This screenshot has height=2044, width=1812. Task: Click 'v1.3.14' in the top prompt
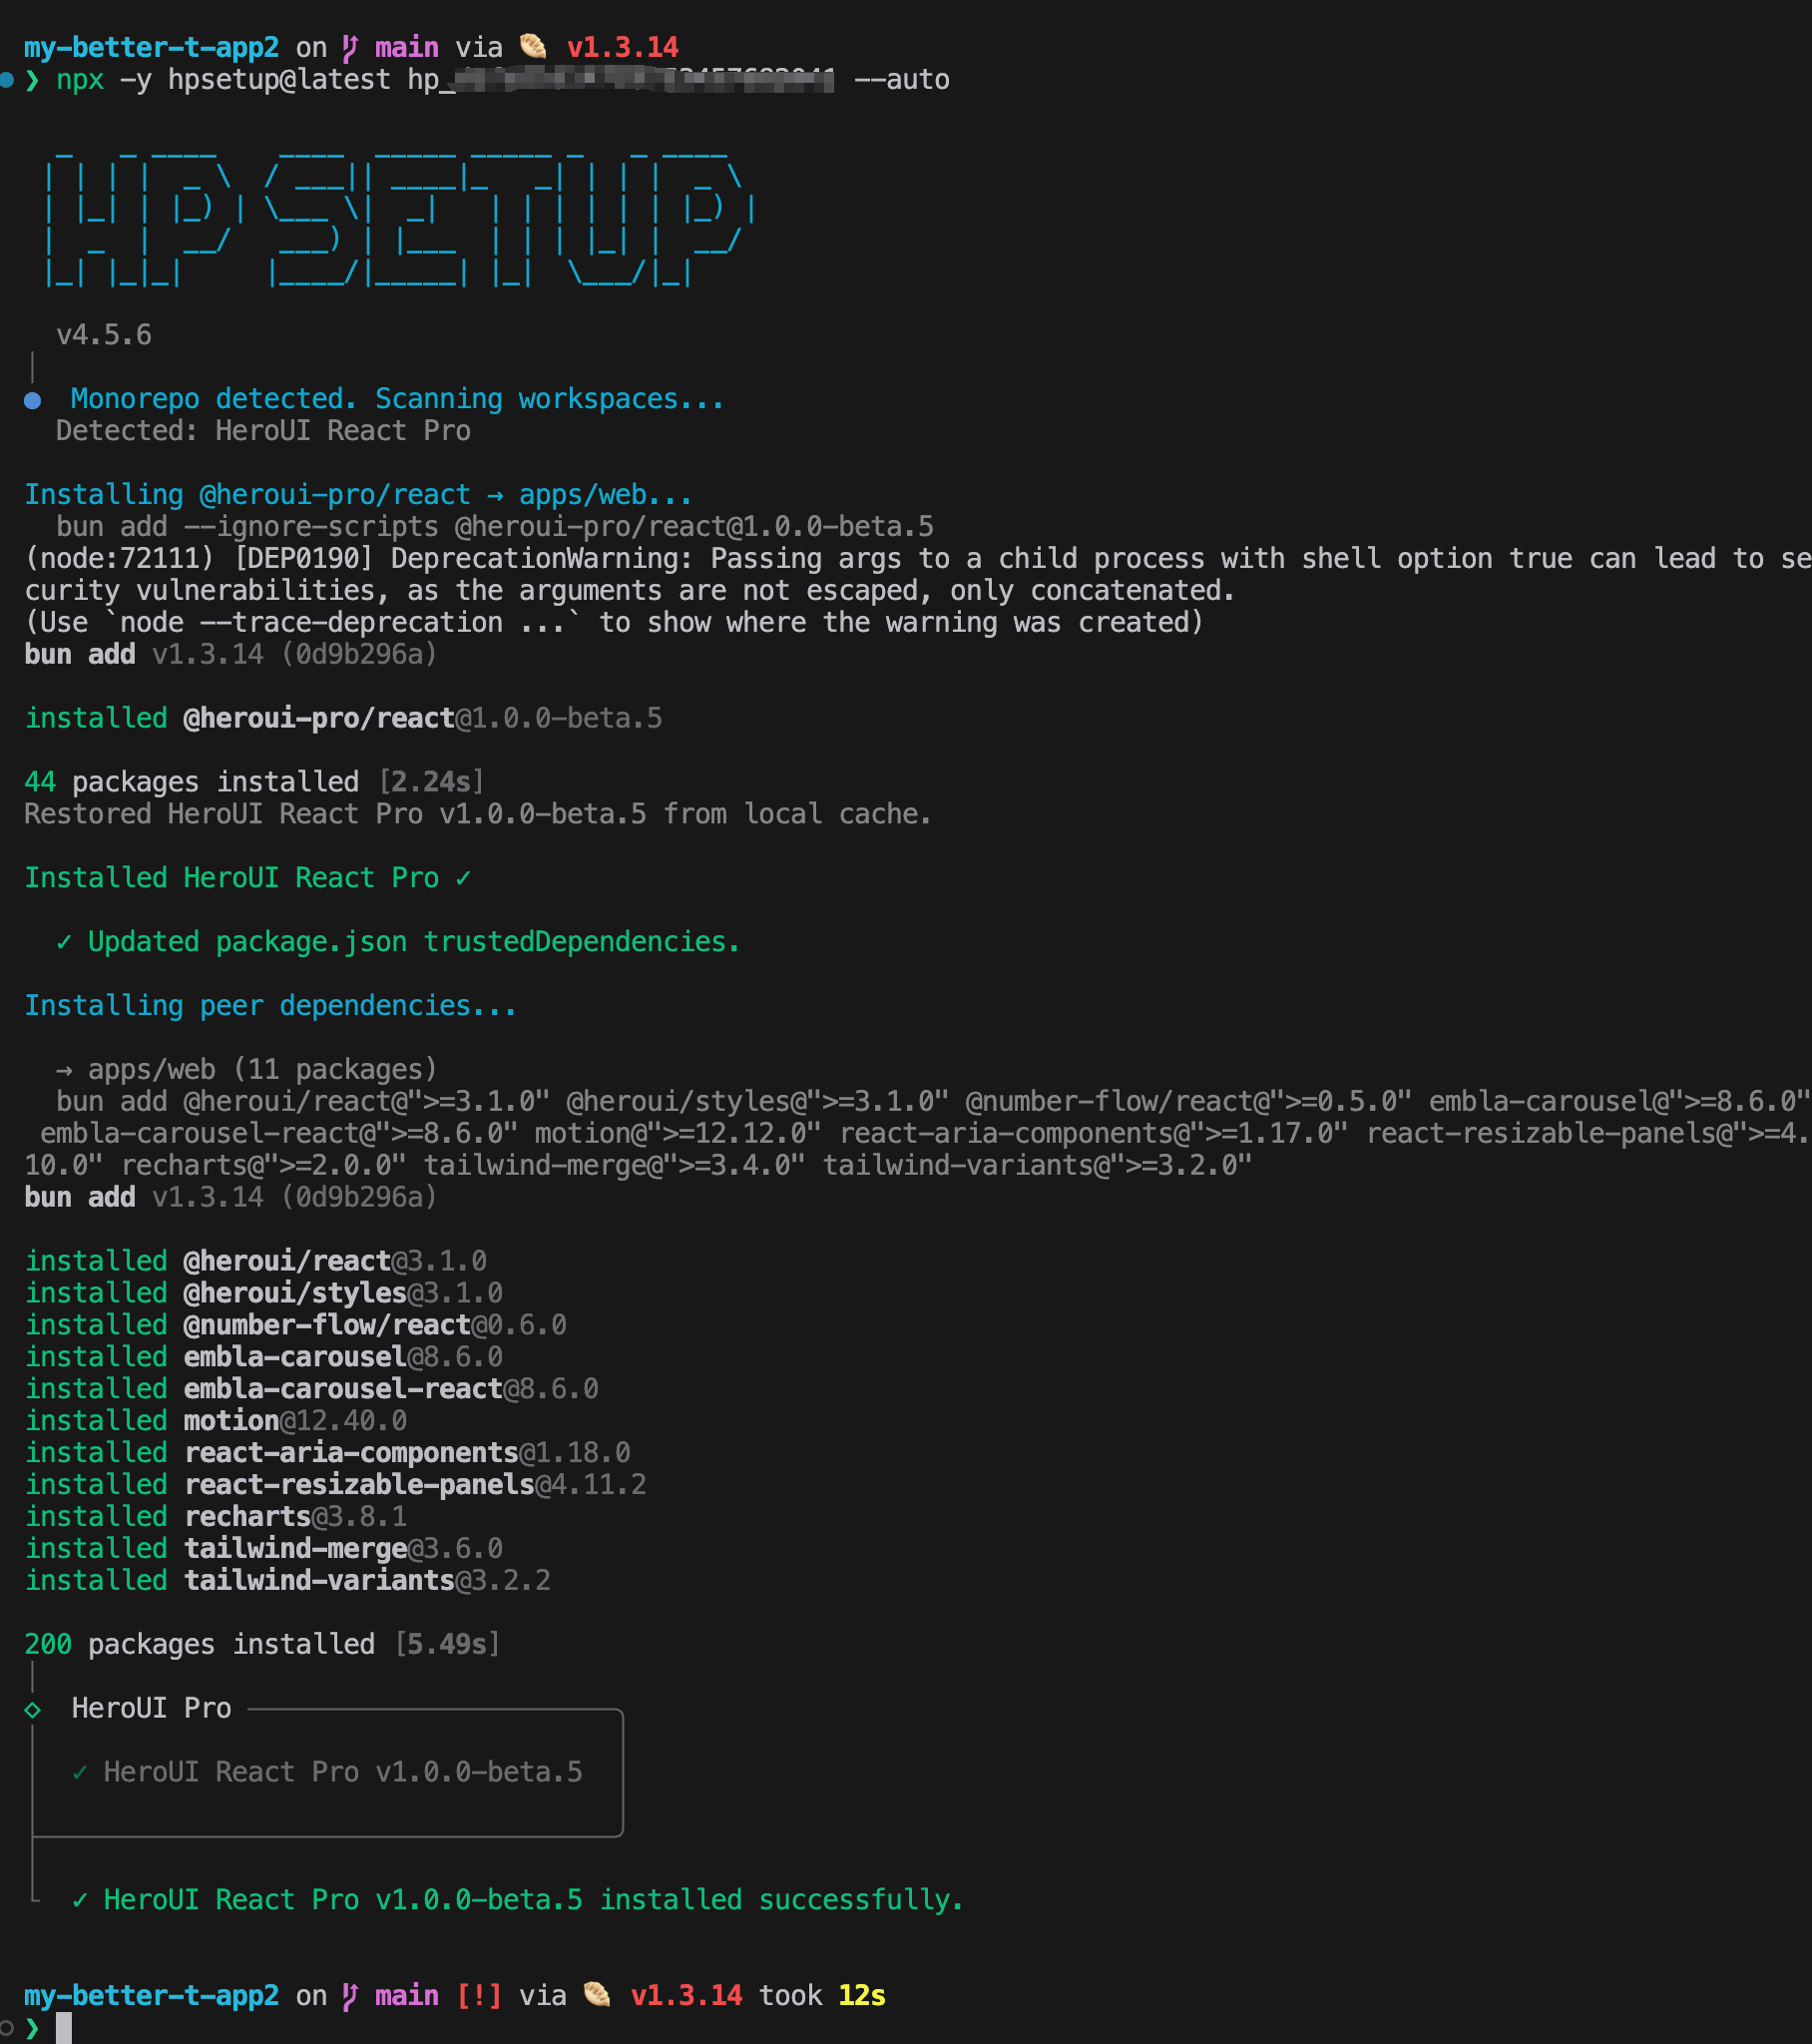[623, 47]
